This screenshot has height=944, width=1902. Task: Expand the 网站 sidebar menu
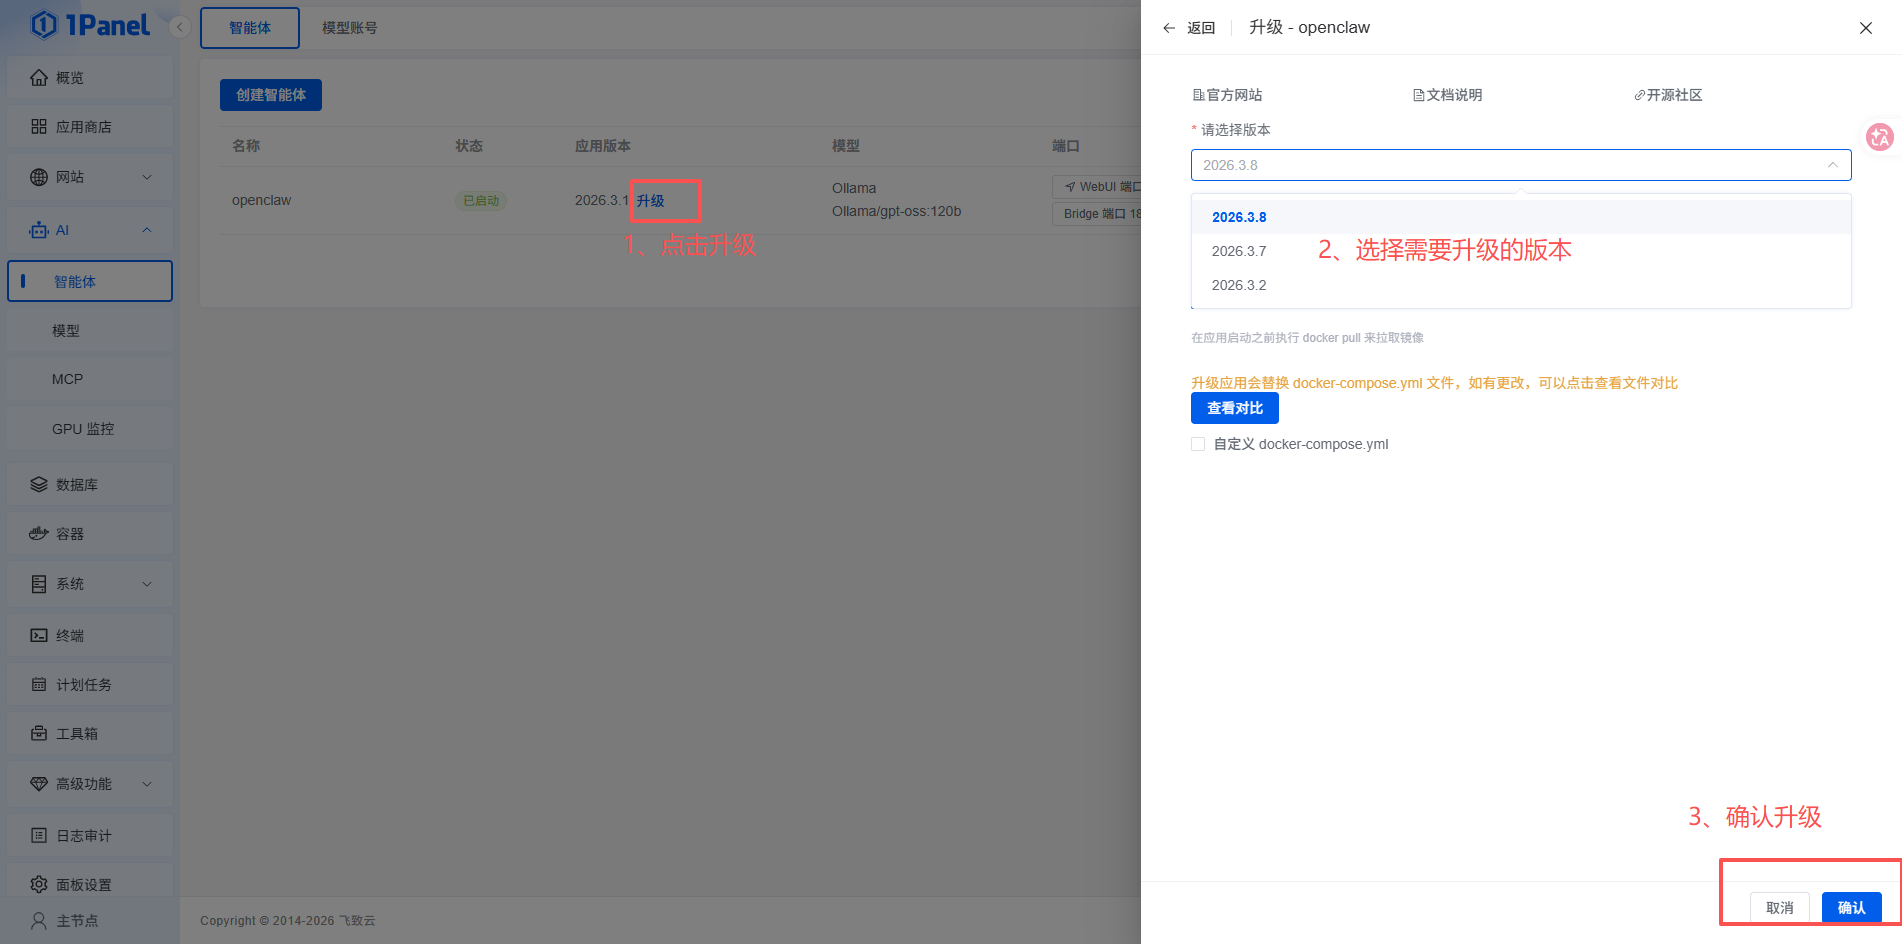(90, 177)
